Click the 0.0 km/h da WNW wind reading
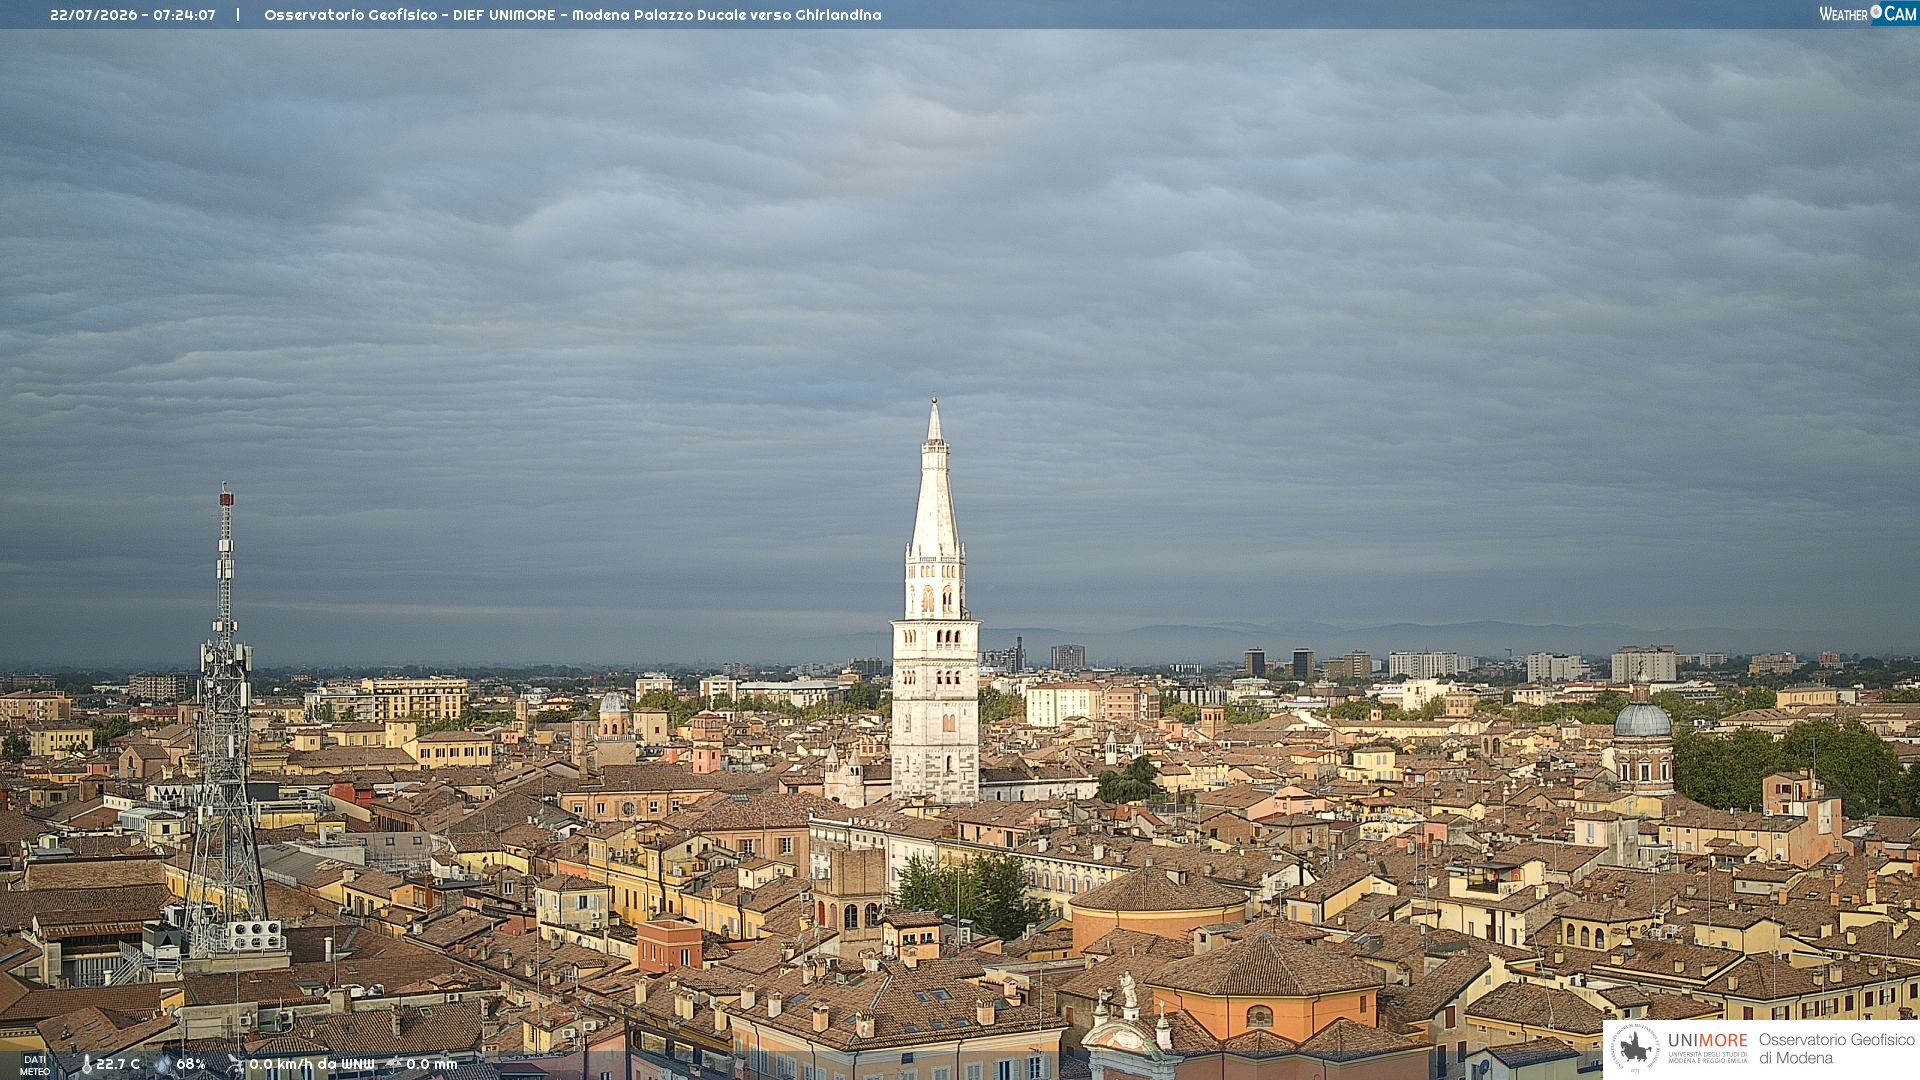This screenshot has width=1920, height=1080. 312,1064
